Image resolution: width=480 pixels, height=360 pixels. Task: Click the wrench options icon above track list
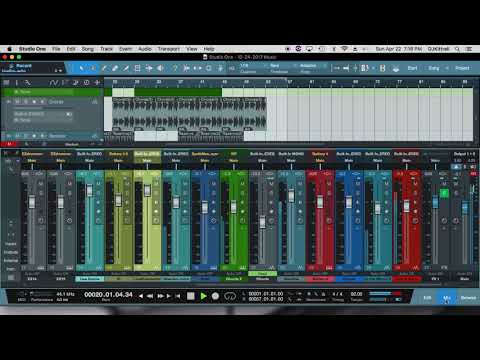point(28,82)
